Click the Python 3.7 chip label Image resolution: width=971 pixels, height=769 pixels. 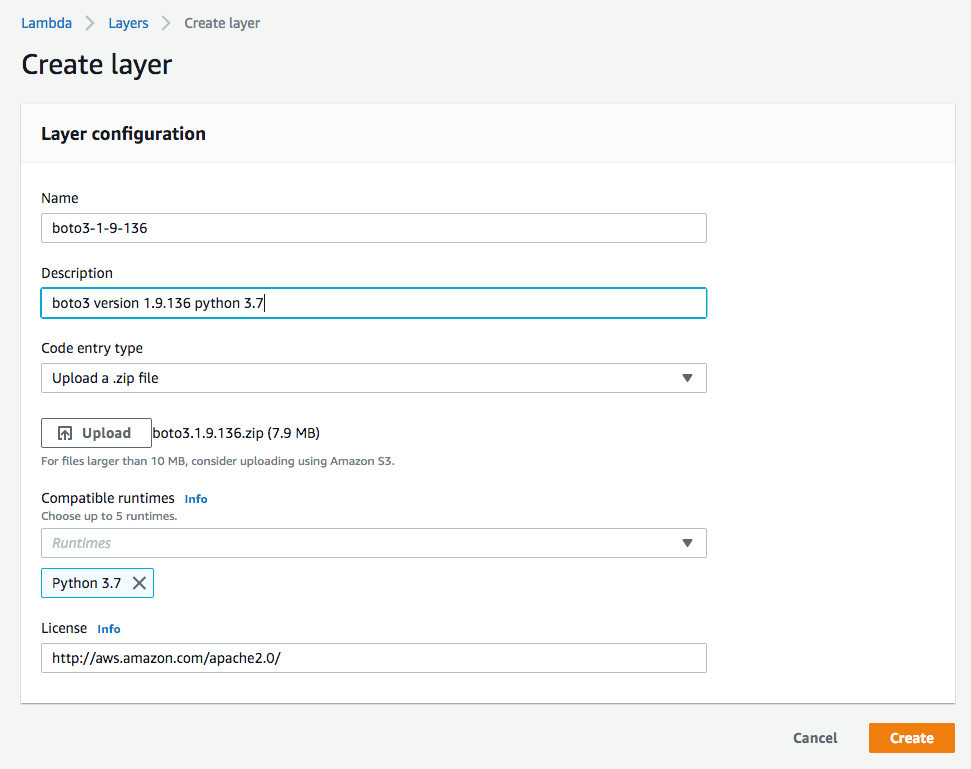pyautogui.click(x=86, y=583)
